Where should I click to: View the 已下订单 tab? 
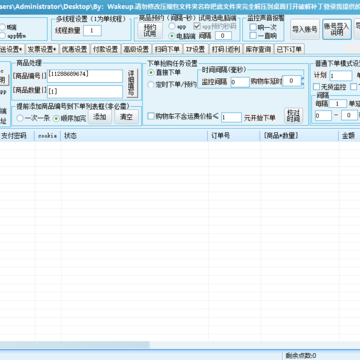(x=289, y=49)
